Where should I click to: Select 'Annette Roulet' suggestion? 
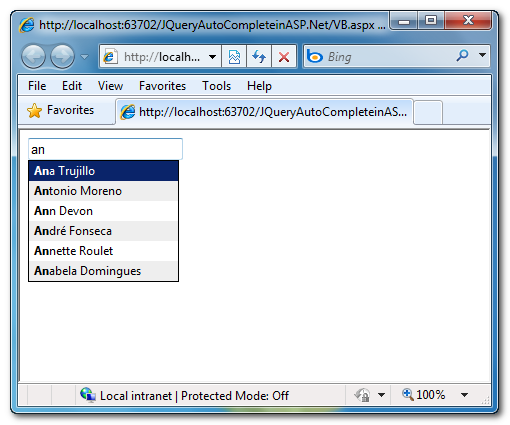(x=103, y=251)
